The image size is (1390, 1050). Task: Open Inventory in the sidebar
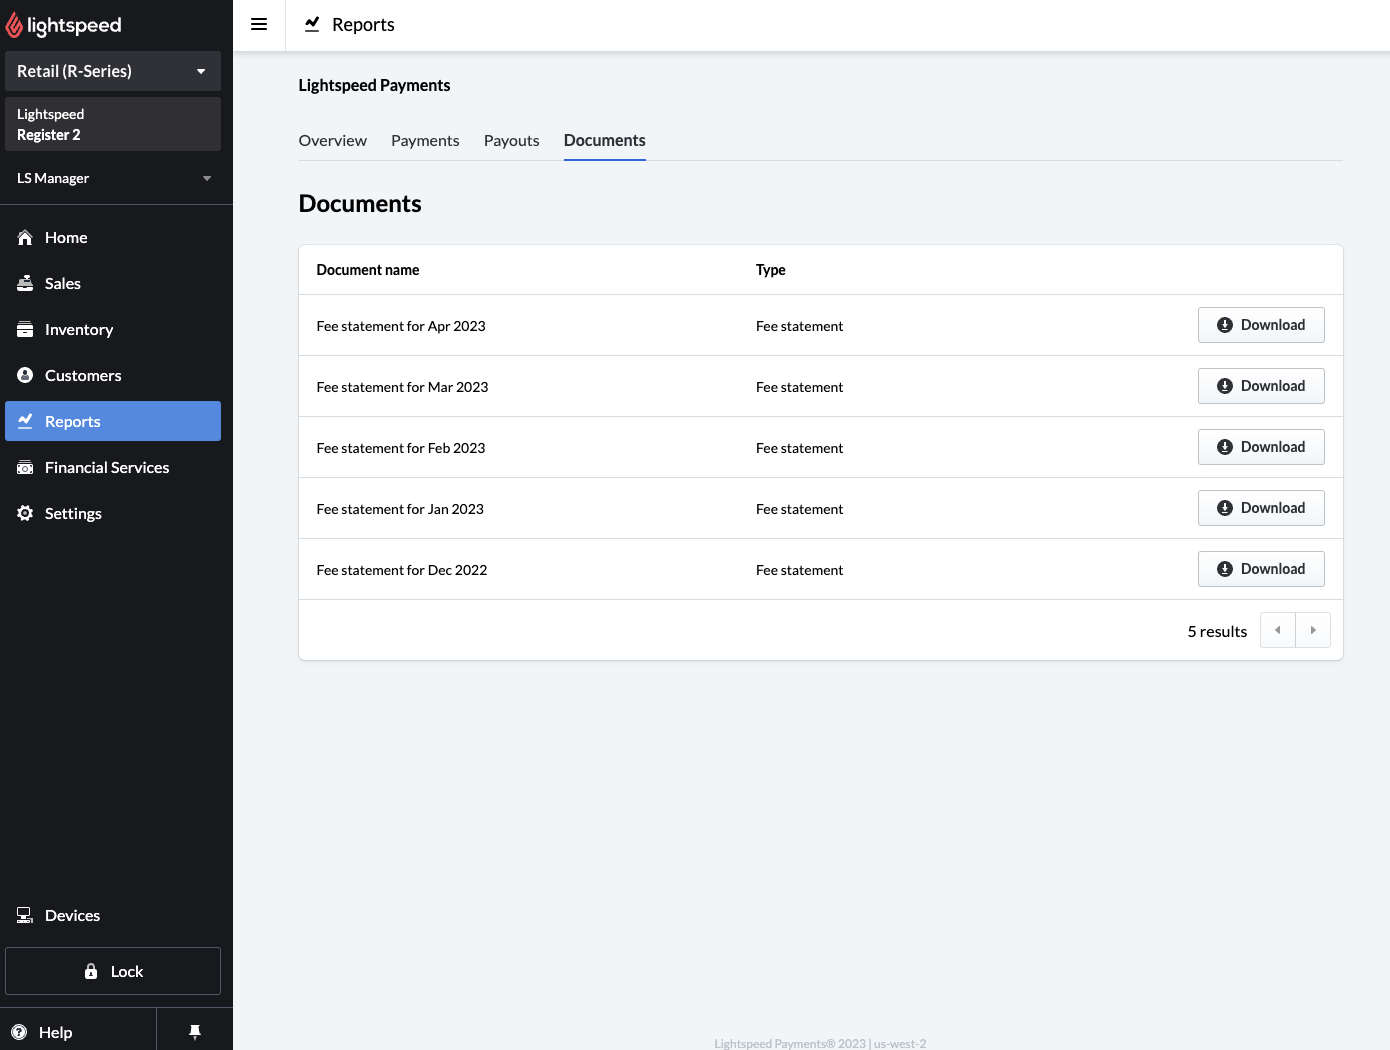click(113, 330)
